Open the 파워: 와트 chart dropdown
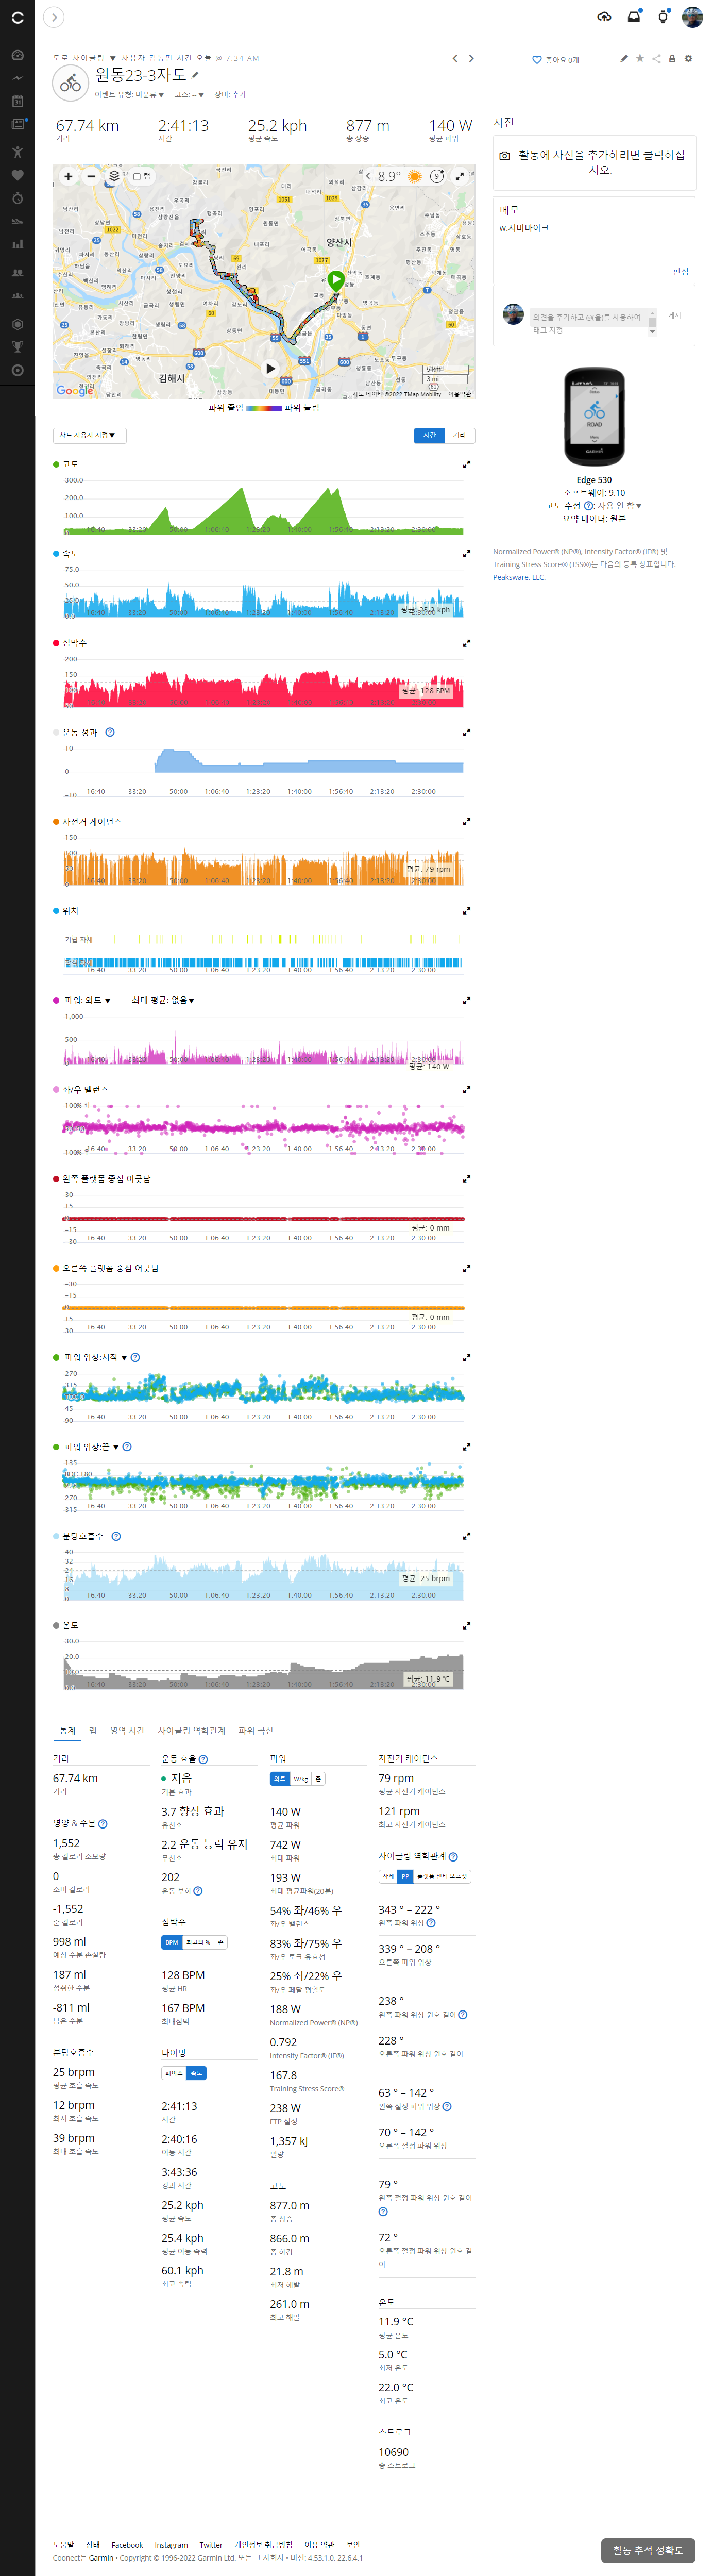 click(x=87, y=1001)
